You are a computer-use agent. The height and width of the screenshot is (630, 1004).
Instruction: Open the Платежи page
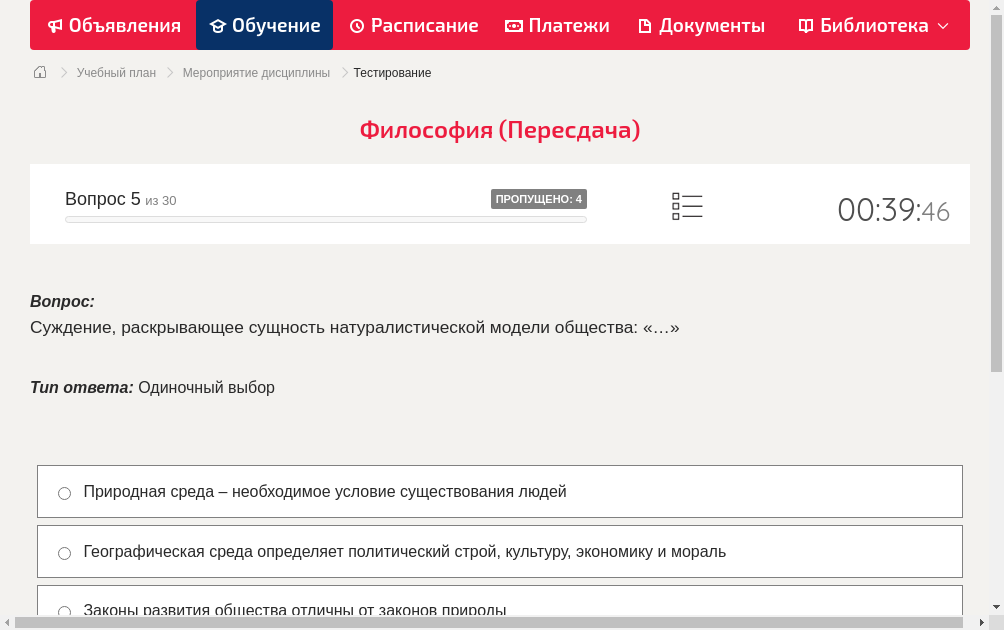coord(557,26)
